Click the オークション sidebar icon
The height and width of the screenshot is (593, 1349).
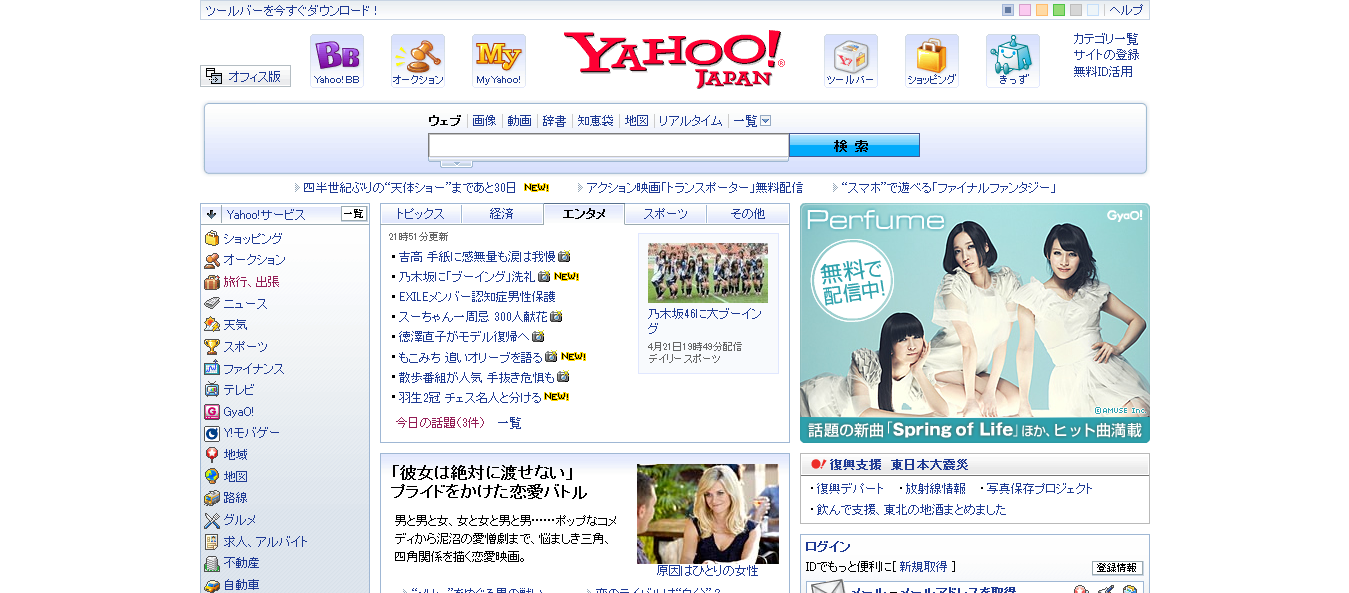pyautogui.click(x=212, y=260)
